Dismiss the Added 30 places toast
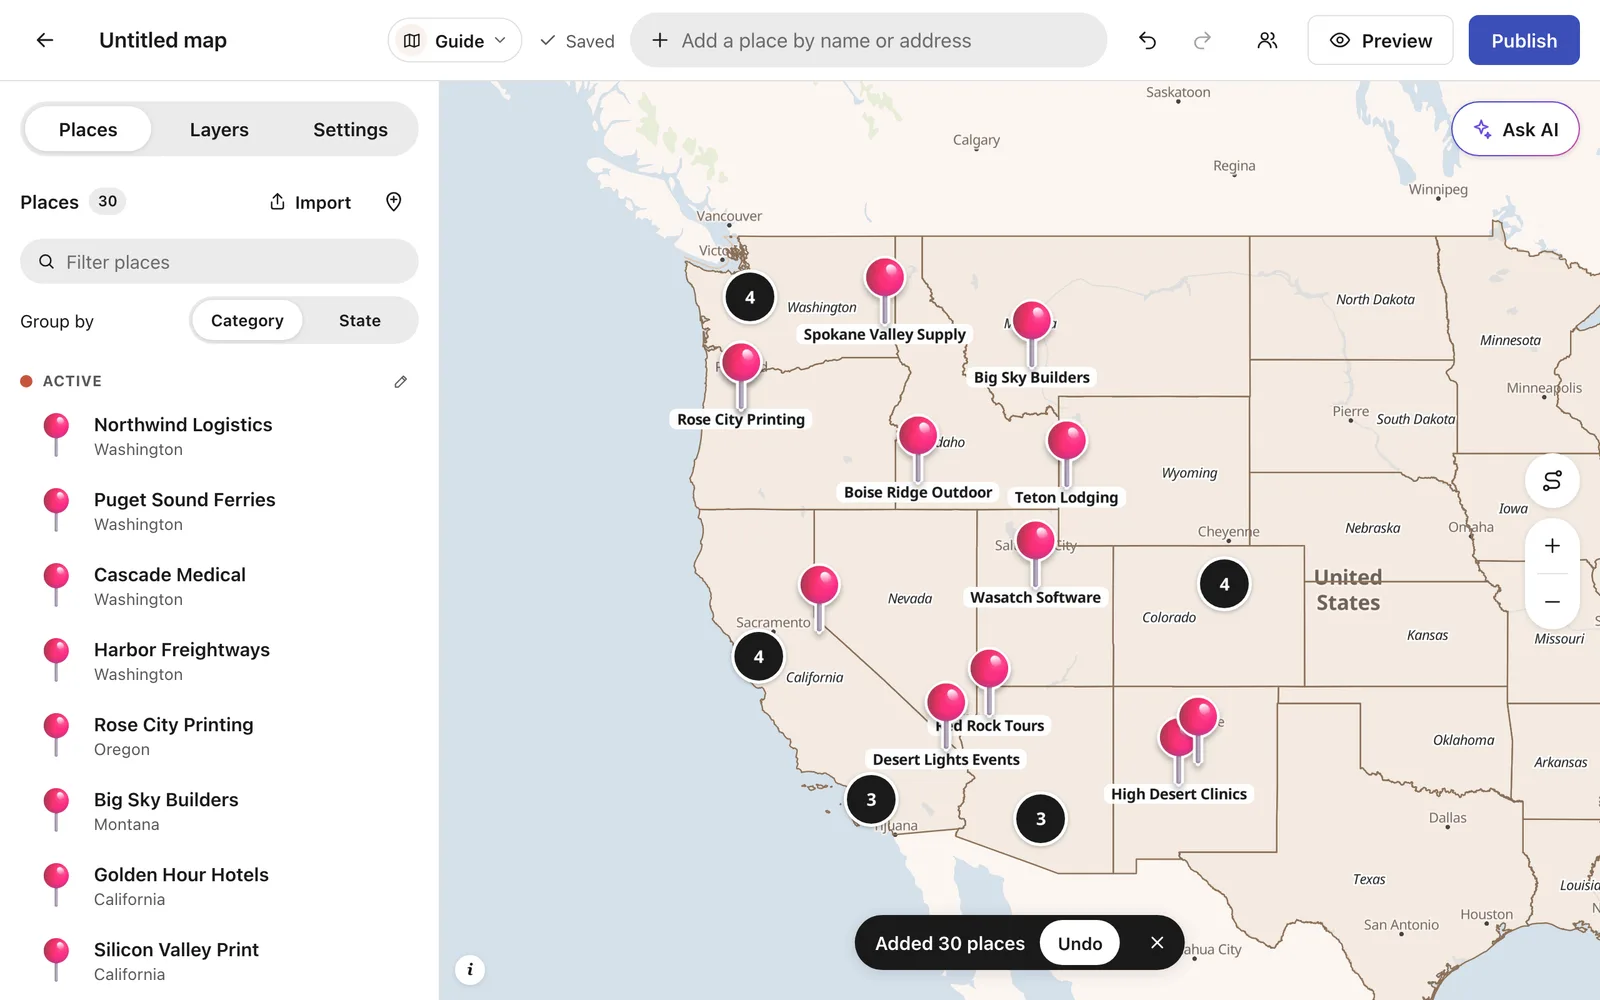Image resolution: width=1600 pixels, height=1000 pixels. coord(1156,943)
